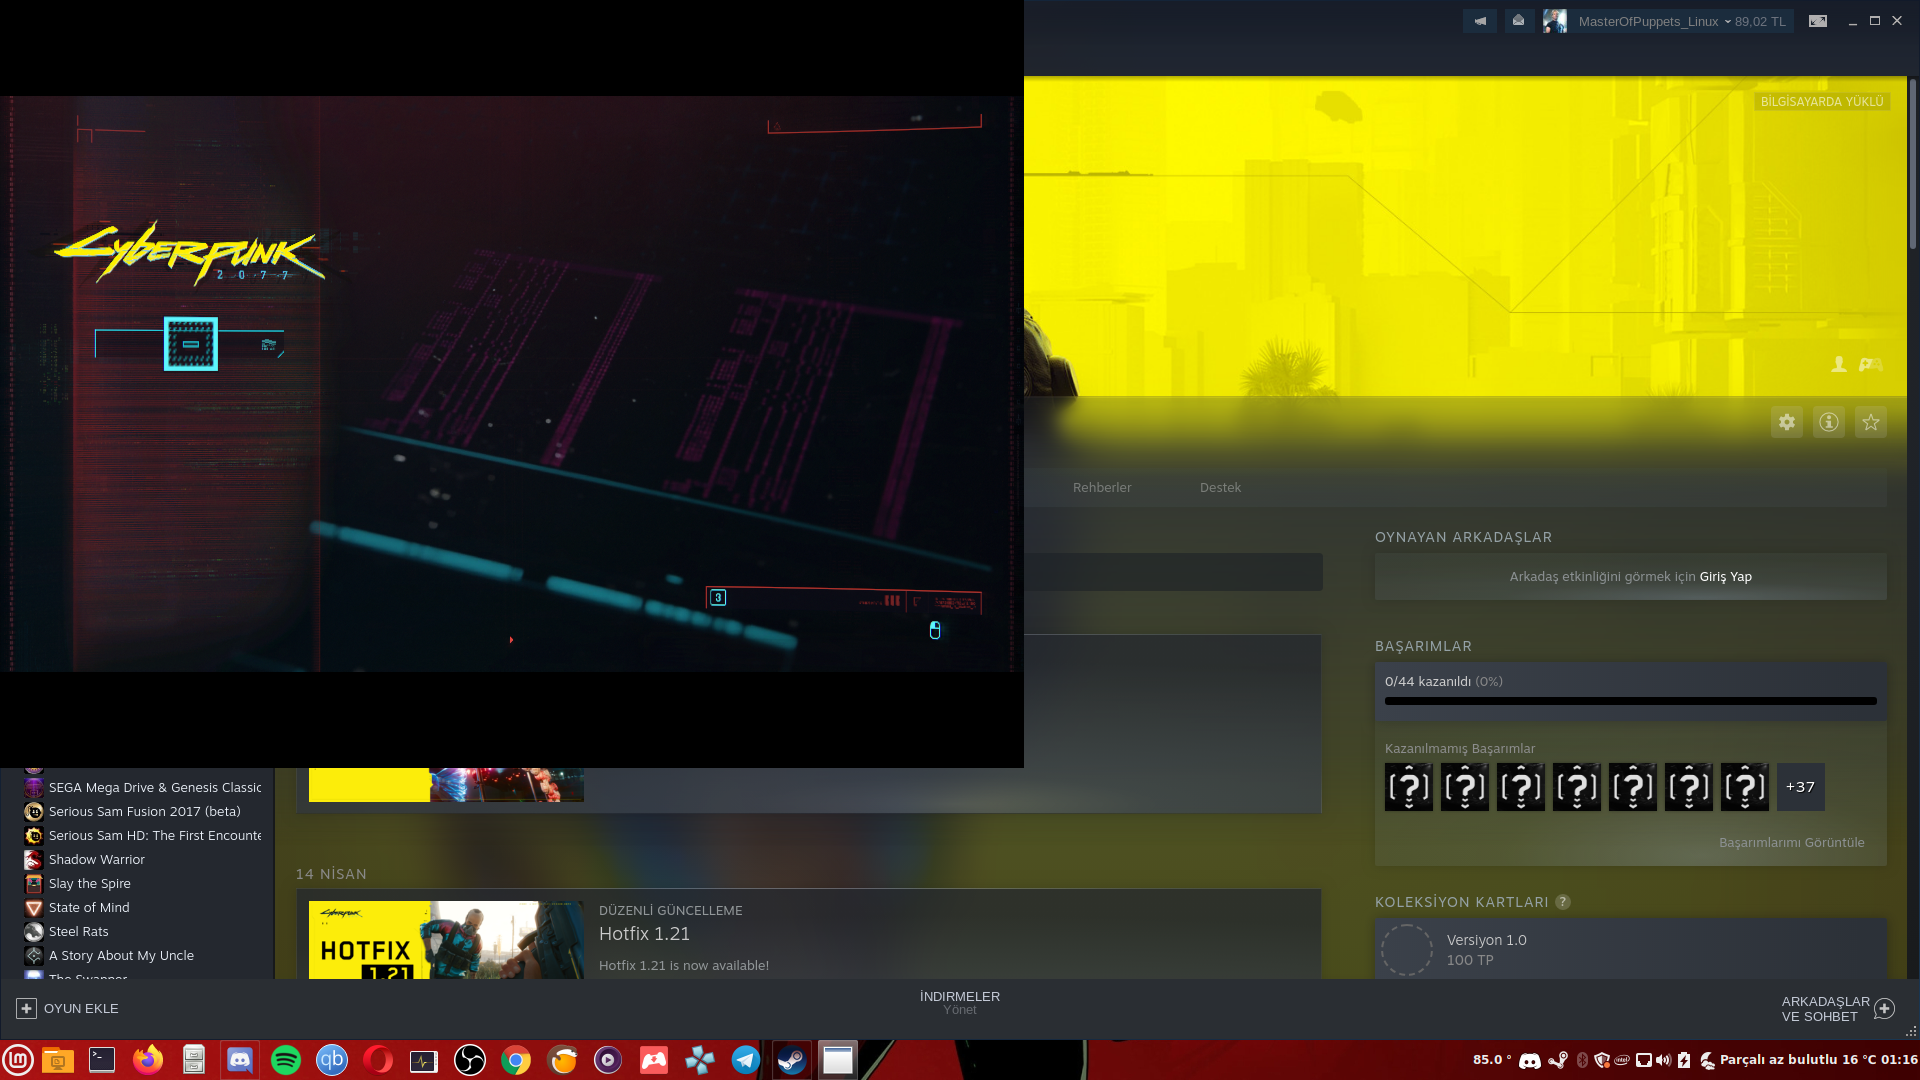Click the MasterOfPuppets_Linux profile avatar
This screenshot has height=1080, width=1920.
coord(1555,21)
